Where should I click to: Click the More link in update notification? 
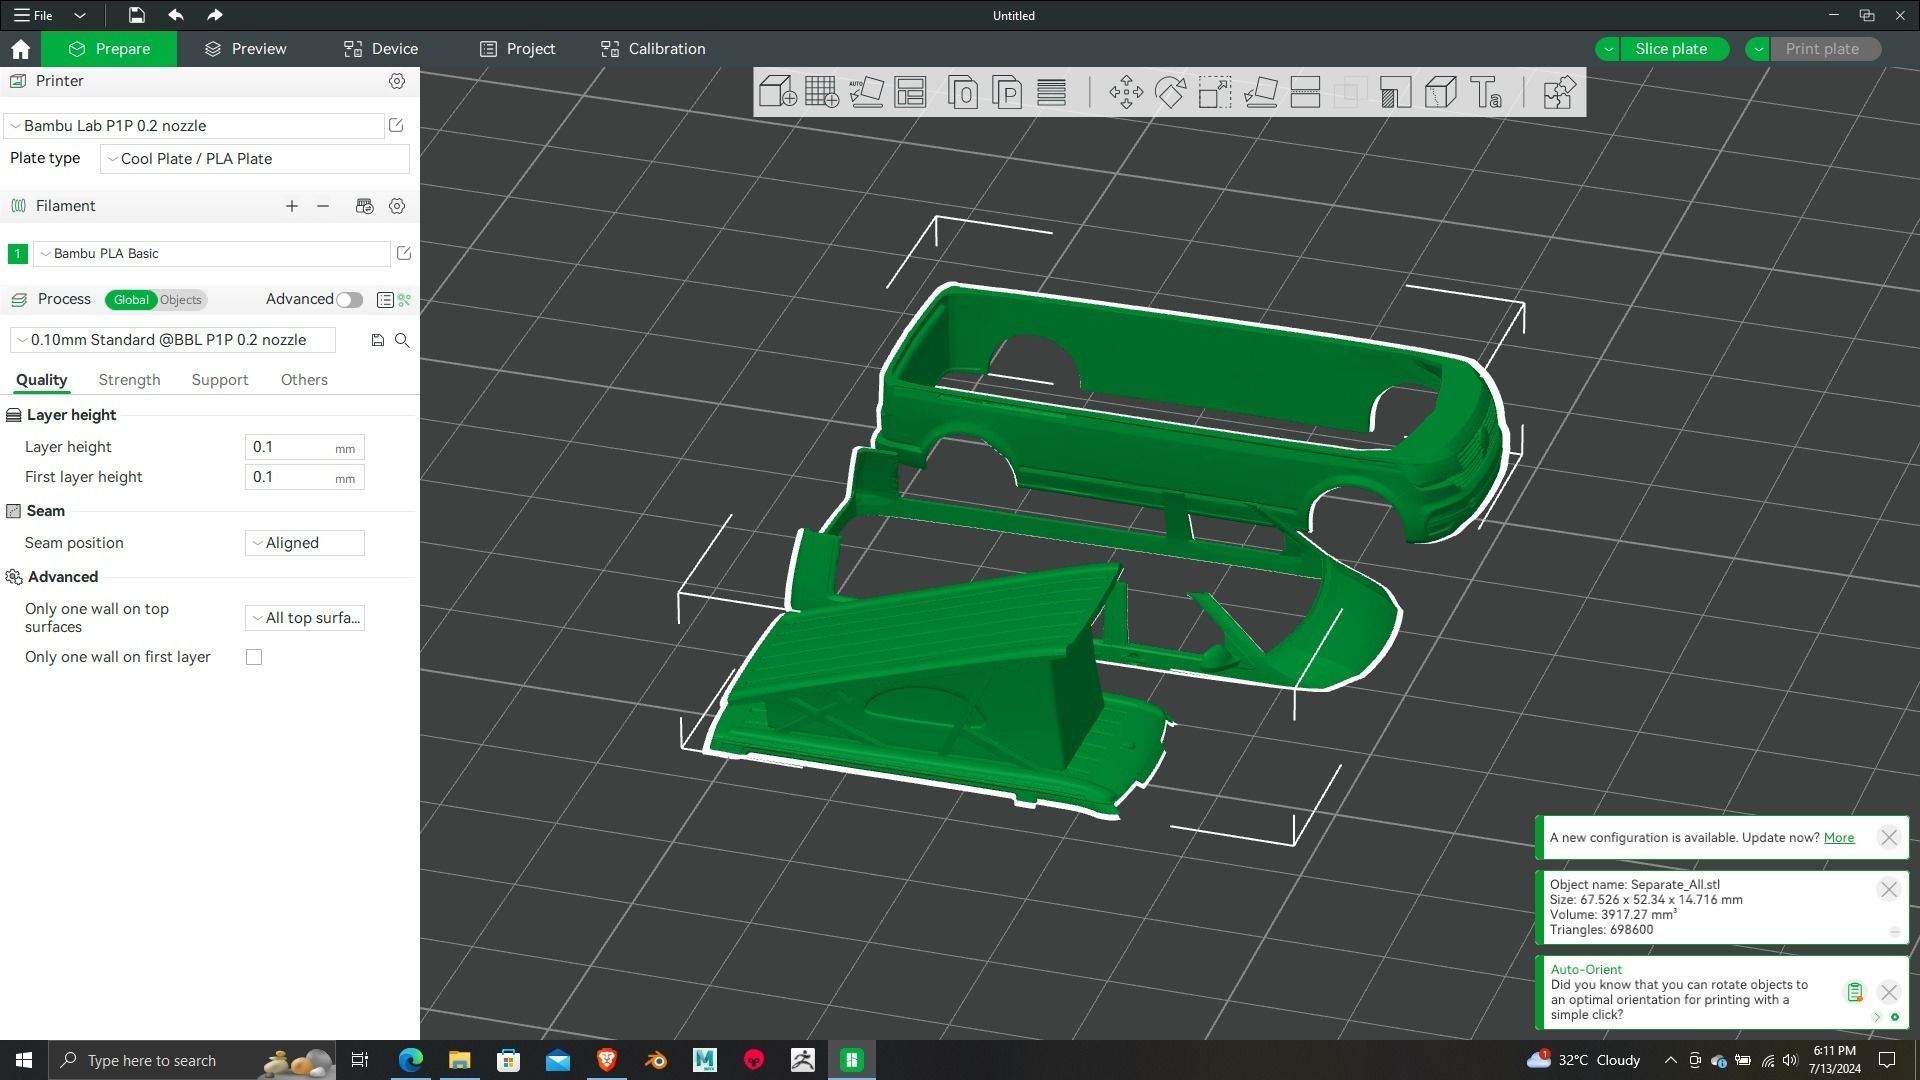click(x=1838, y=838)
